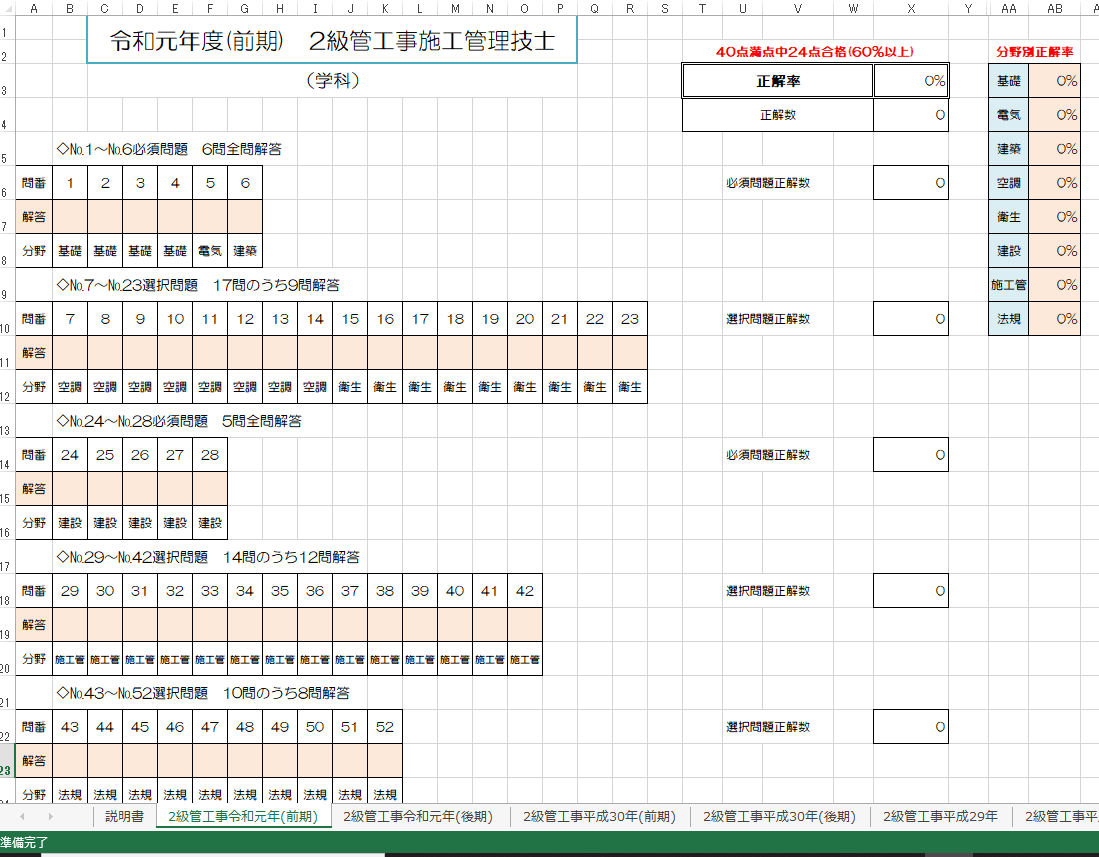This screenshot has height=857, width=1099.
Task: Select the 基礎 label cell in 分野別正解率
Action: click(1008, 80)
